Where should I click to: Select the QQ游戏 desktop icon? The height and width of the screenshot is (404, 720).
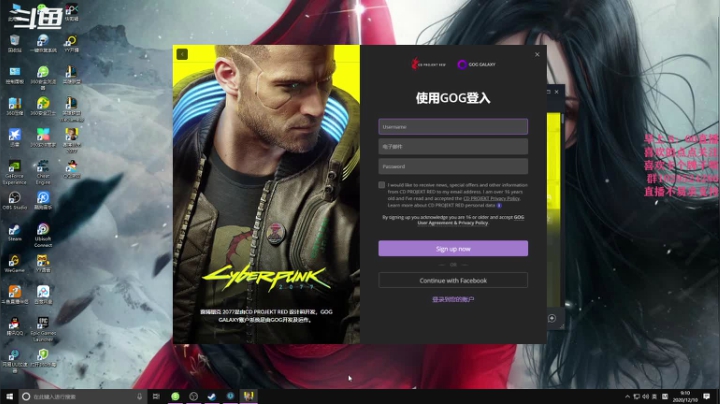click(x=71, y=169)
